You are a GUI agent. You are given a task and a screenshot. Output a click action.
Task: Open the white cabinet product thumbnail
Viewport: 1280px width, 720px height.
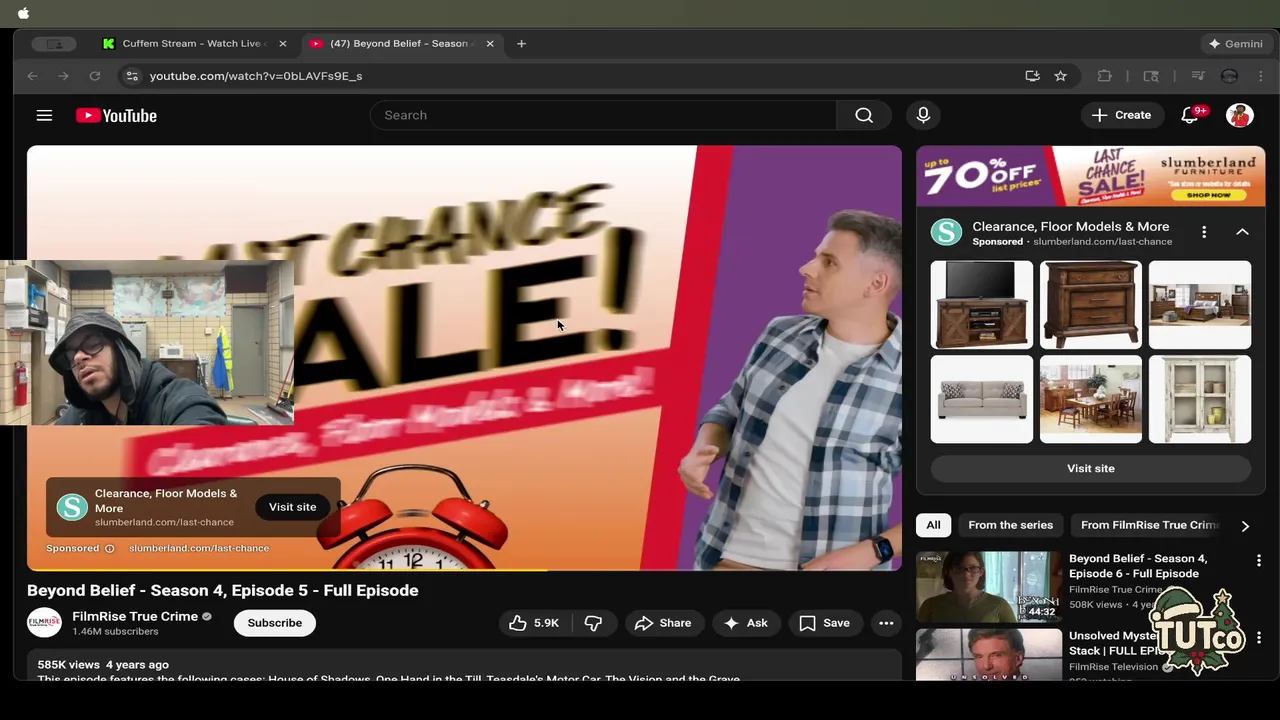1200,399
